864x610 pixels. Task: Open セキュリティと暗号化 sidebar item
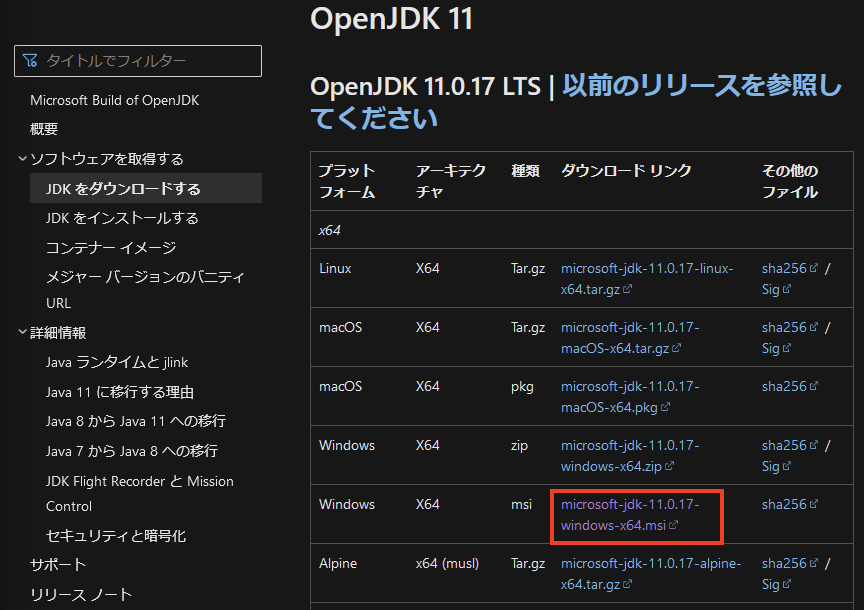[116, 536]
